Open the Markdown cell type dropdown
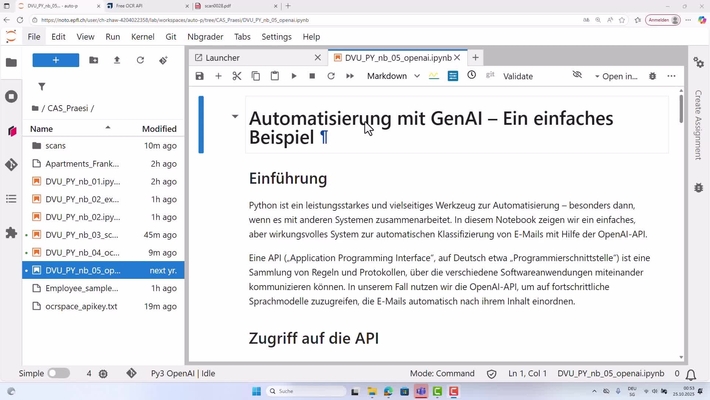This screenshot has width=710, height=400. [x=393, y=76]
